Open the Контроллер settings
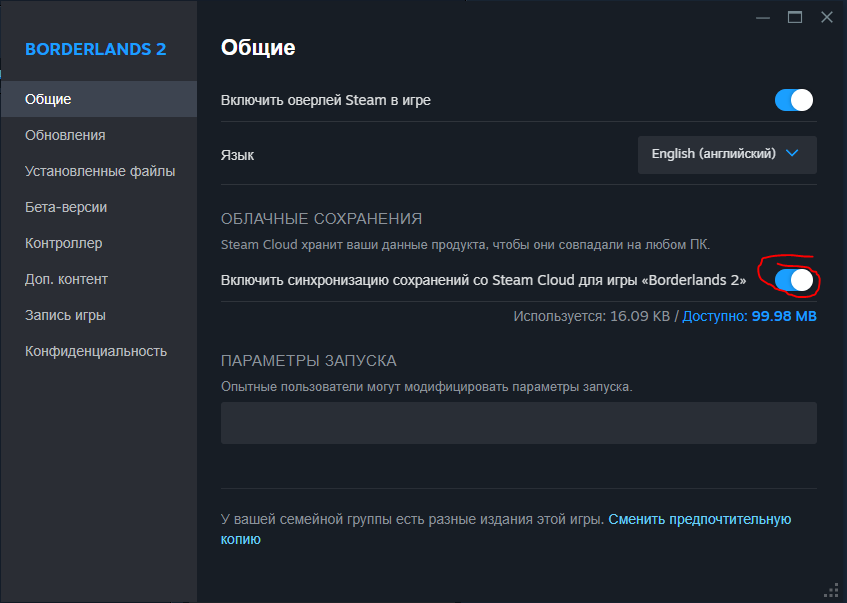The image size is (847, 603). (x=99, y=243)
